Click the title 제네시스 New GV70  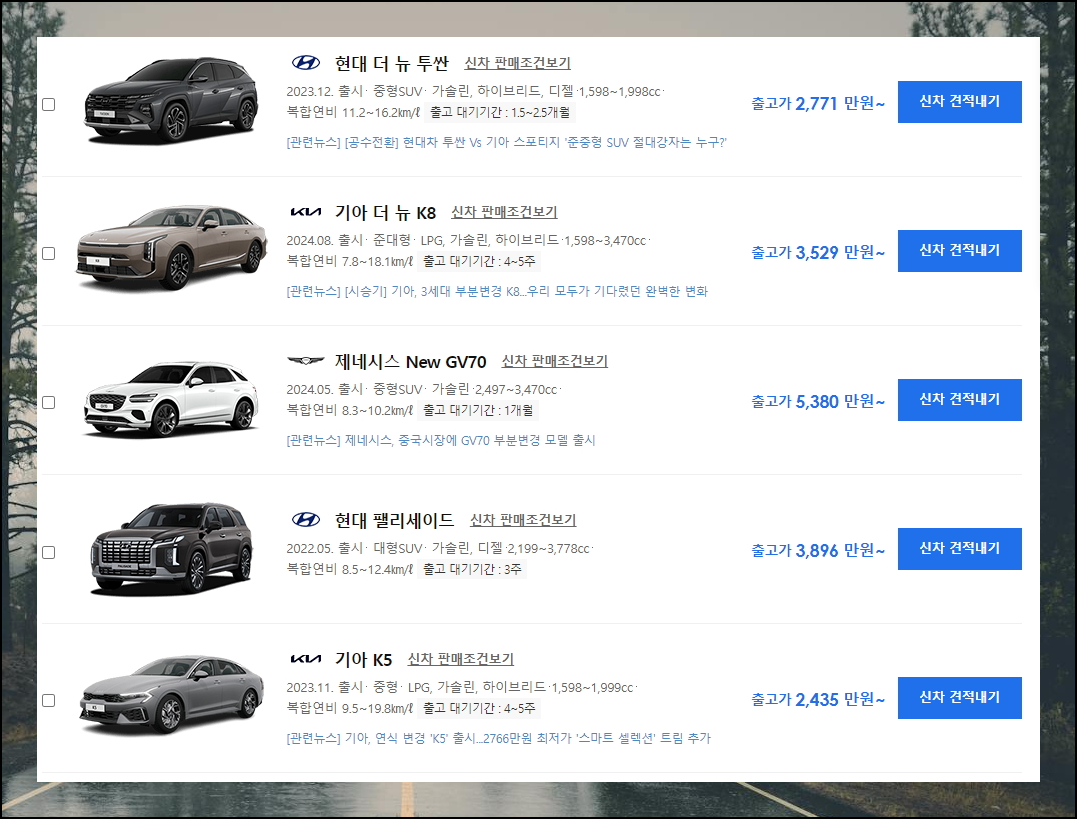click(x=410, y=361)
